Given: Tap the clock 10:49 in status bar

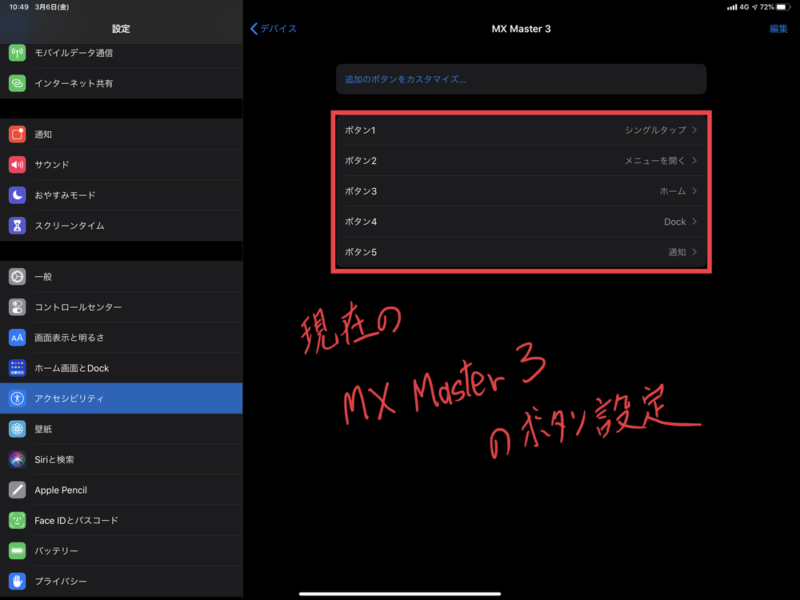Looking at the screenshot, I should (x=19, y=7).
